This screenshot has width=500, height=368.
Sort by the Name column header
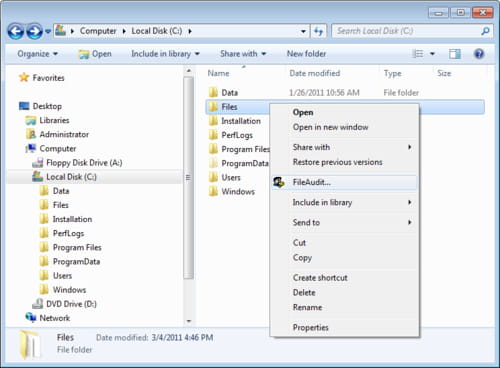pos(218,73)
